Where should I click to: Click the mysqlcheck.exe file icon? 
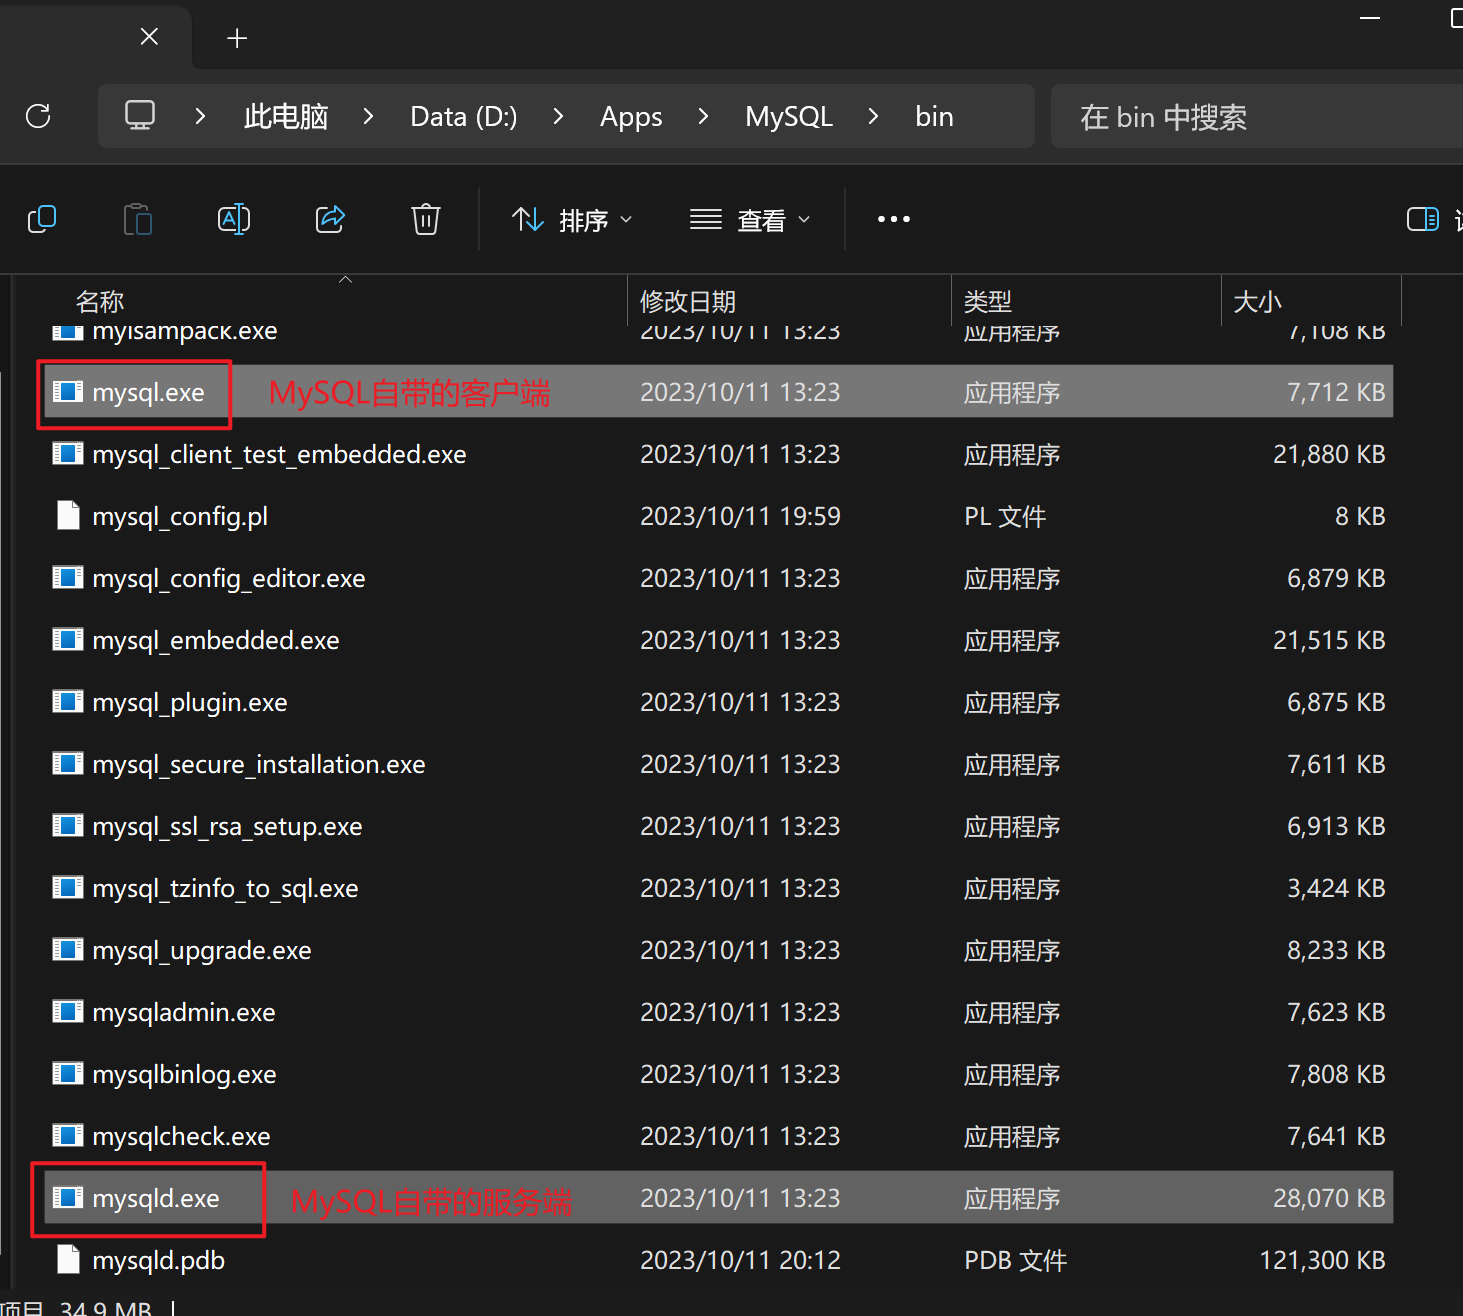pyautogui.click(x=68, y=1135)
